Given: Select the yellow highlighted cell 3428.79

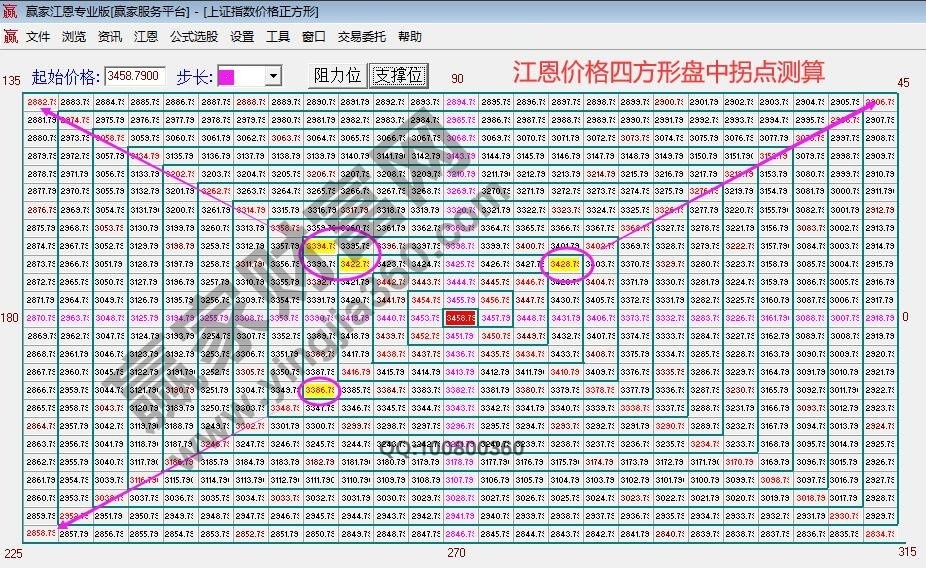Looking at the screenshot, I should click(x=566, y=264).
